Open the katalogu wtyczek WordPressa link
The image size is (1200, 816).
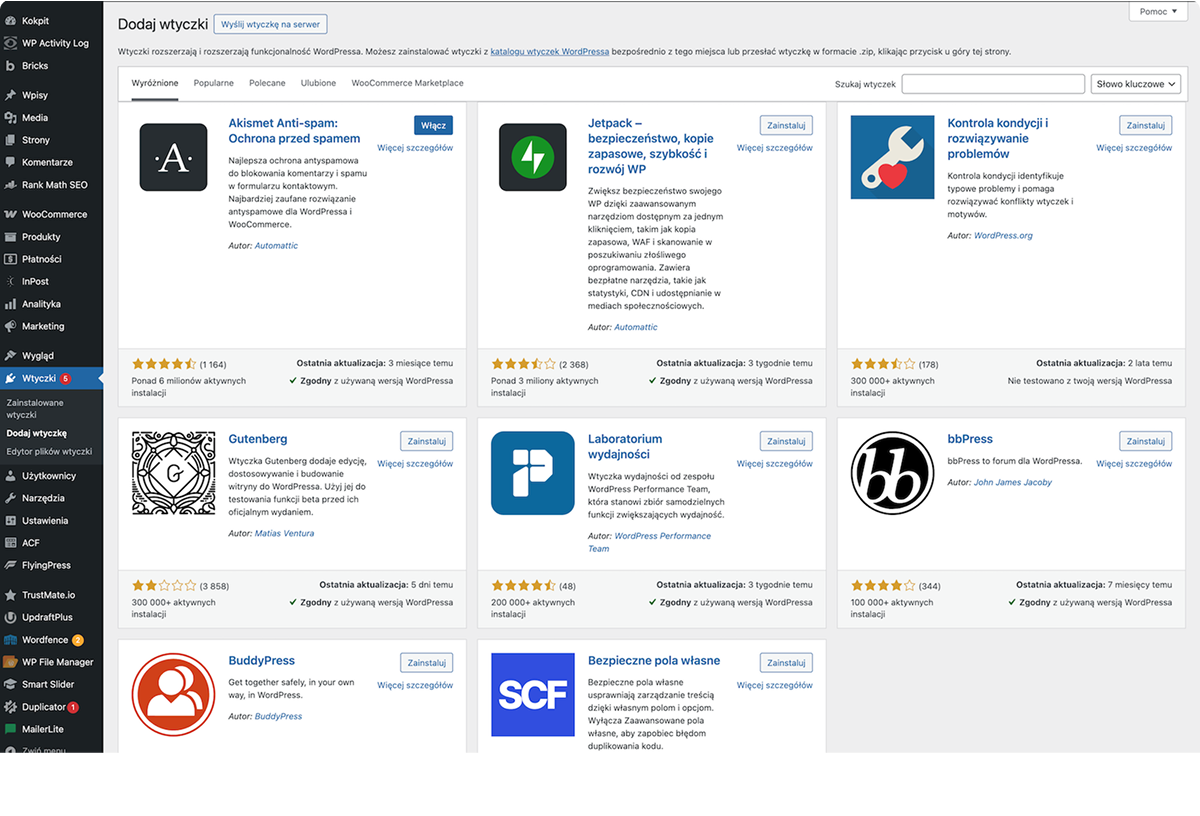point(549,51)
